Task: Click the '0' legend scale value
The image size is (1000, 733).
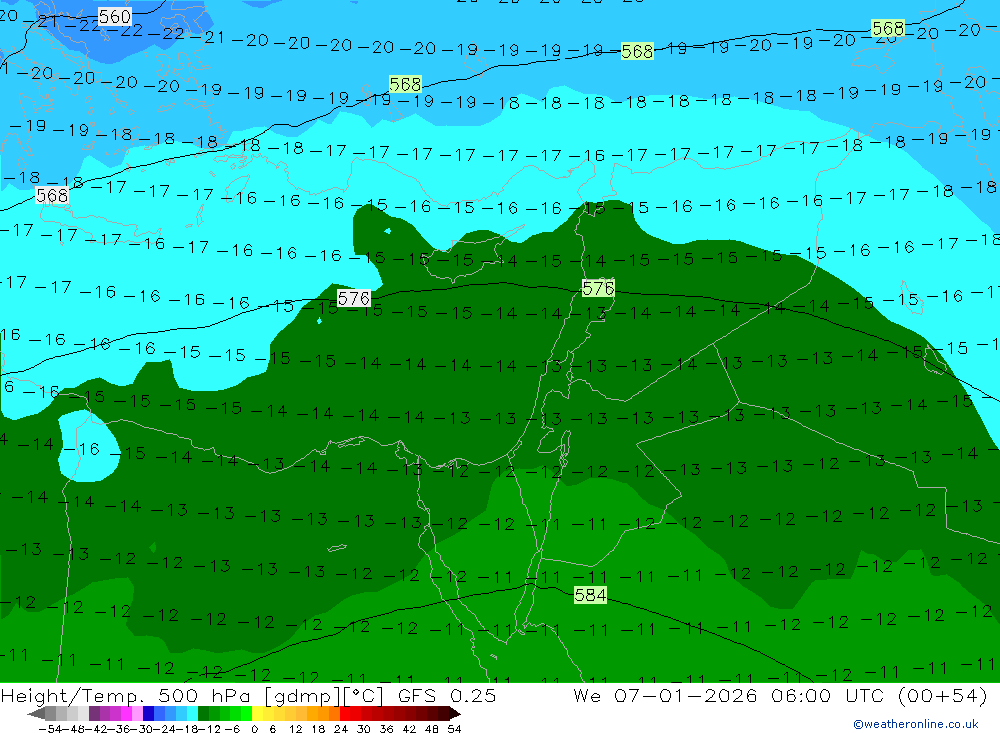Action: [x=254, y=729]
